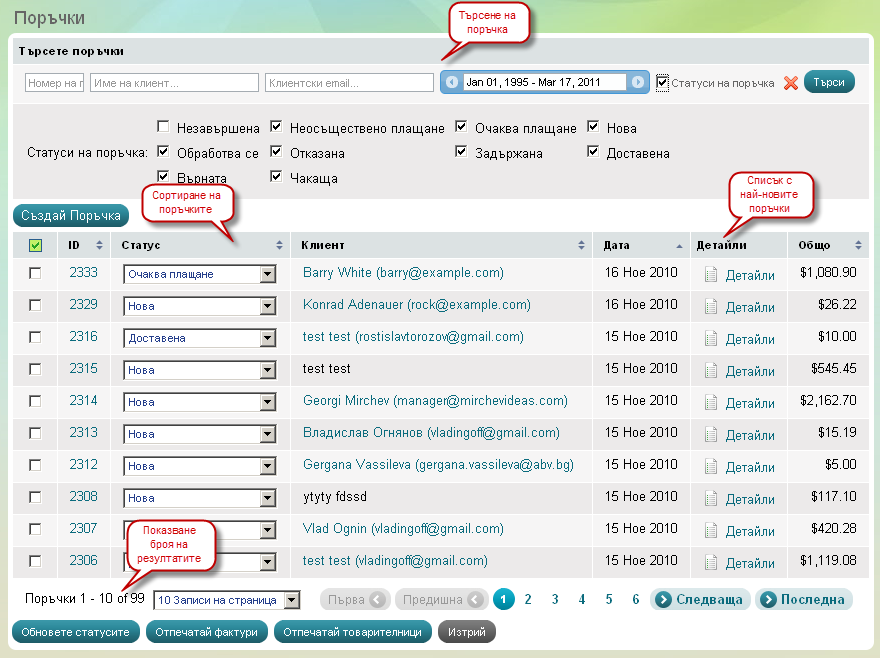Click next date range arrow icon

click(x=638, y=82)
